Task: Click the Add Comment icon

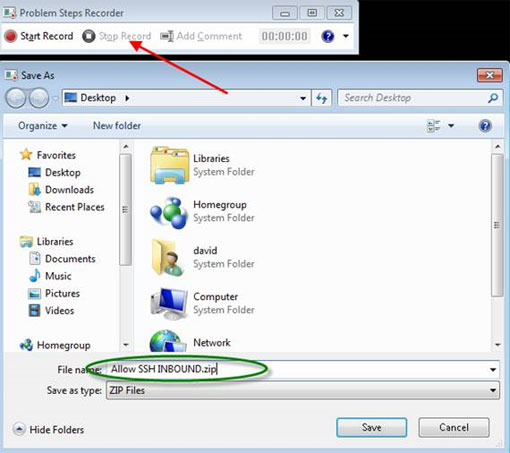Action: (167, 36)
